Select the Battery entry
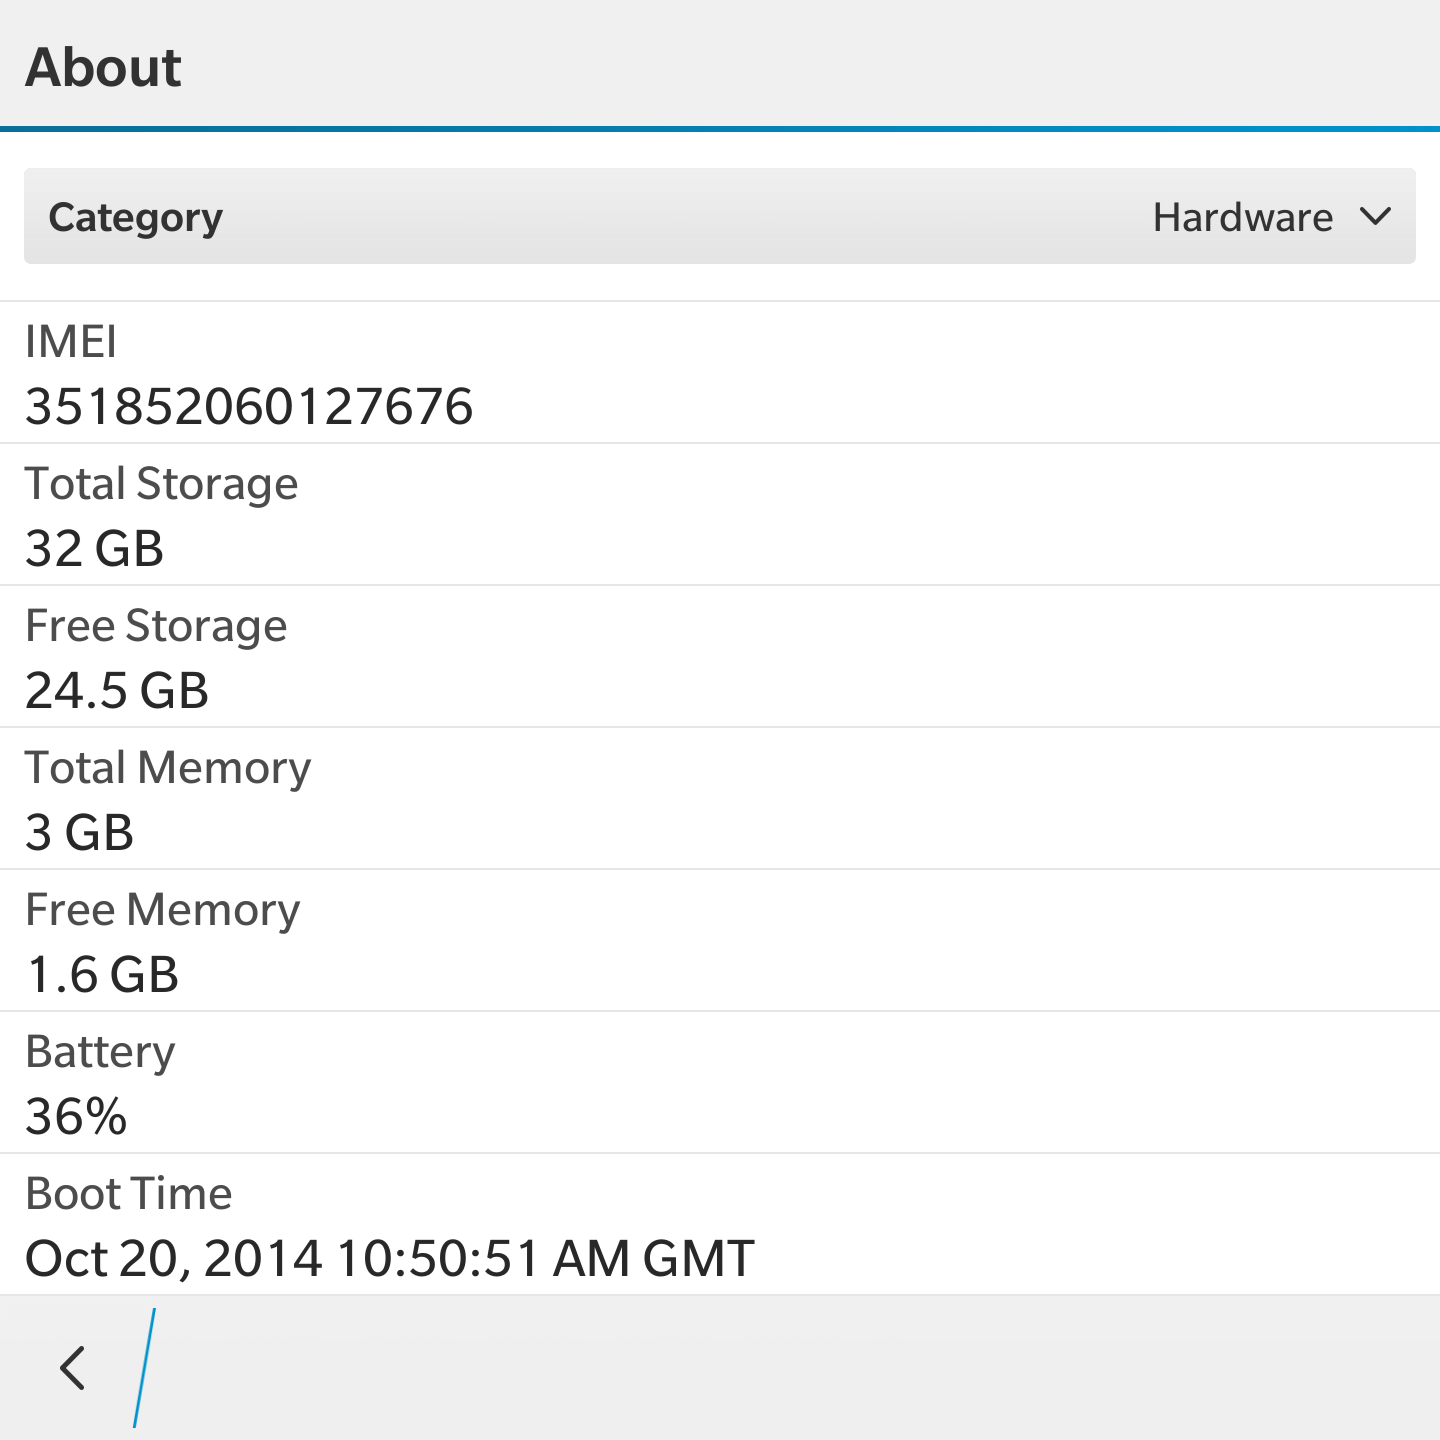This screenshot has height=1440, width=1440. 720,1082
